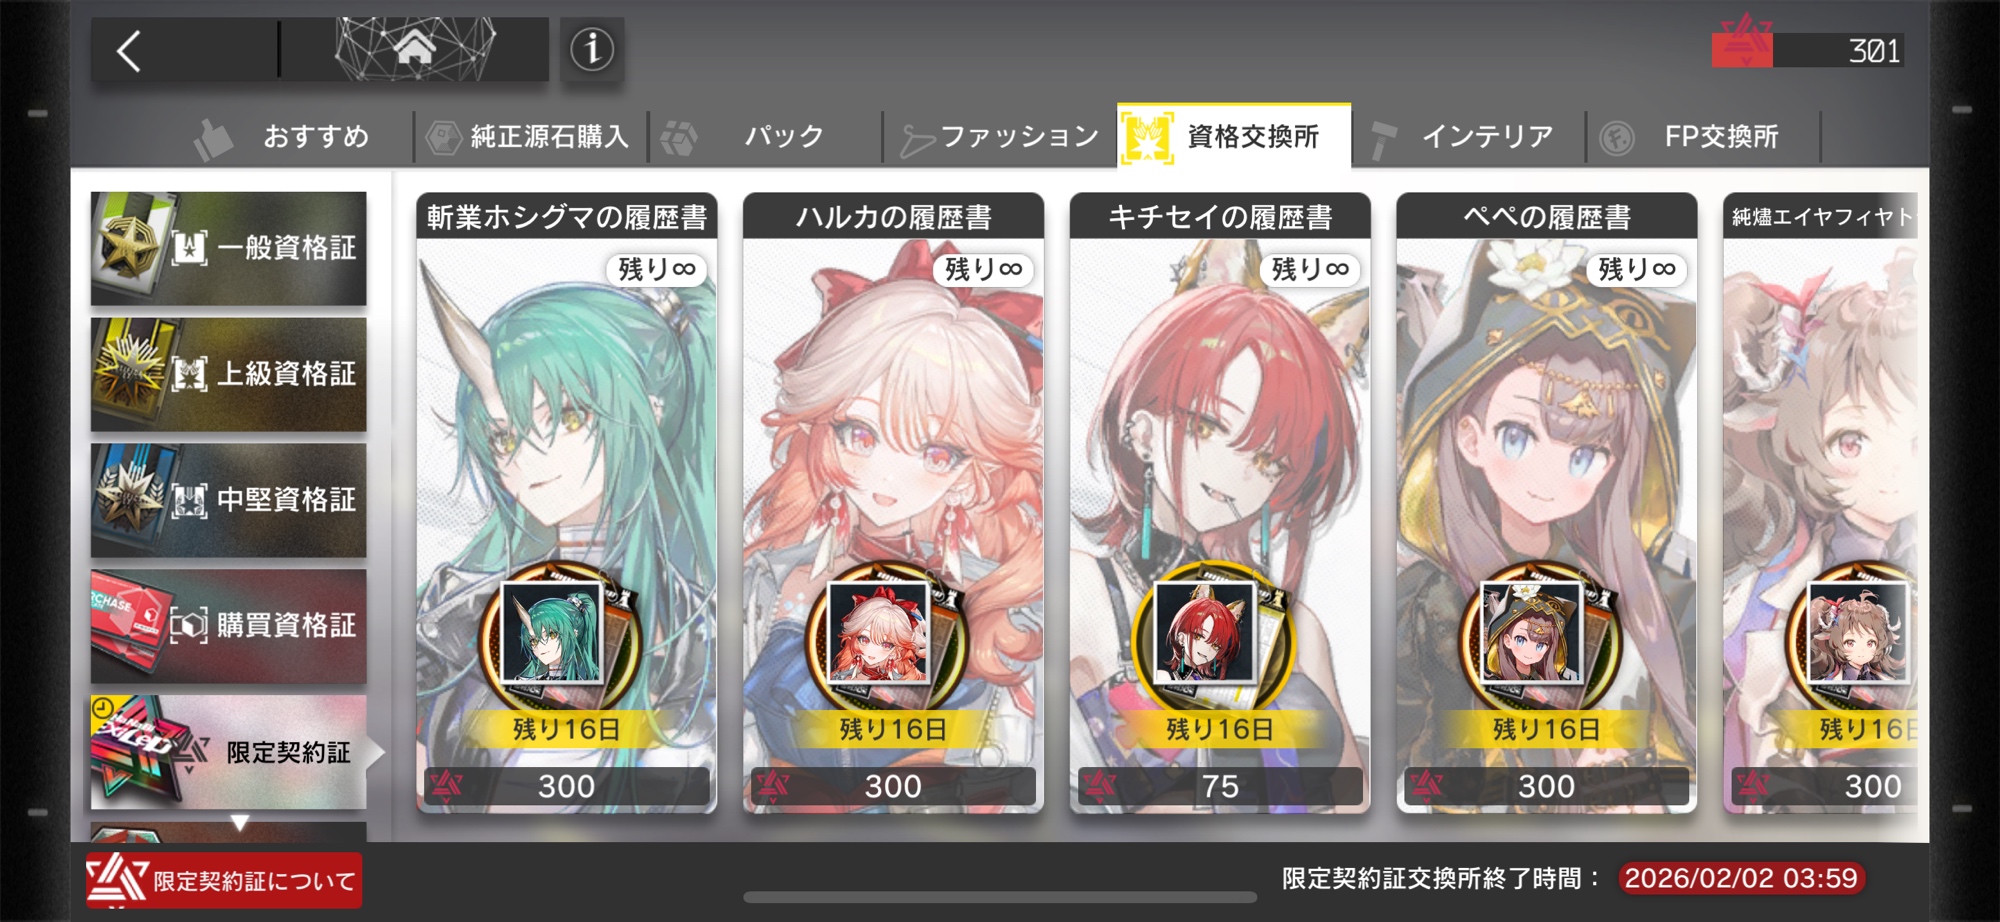Open the パック tab
This screenshot has width=2000, height=922.
(765, 136)
